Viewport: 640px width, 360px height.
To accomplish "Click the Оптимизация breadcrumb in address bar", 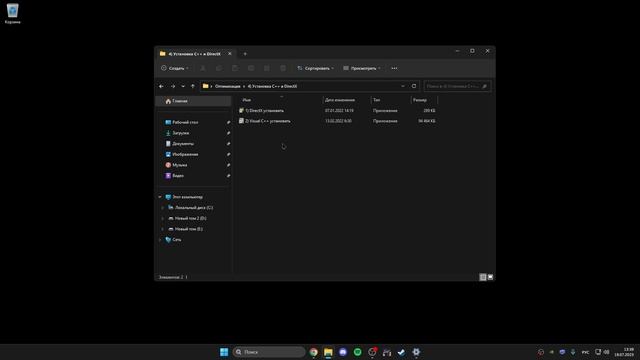I will coord(228,86).
